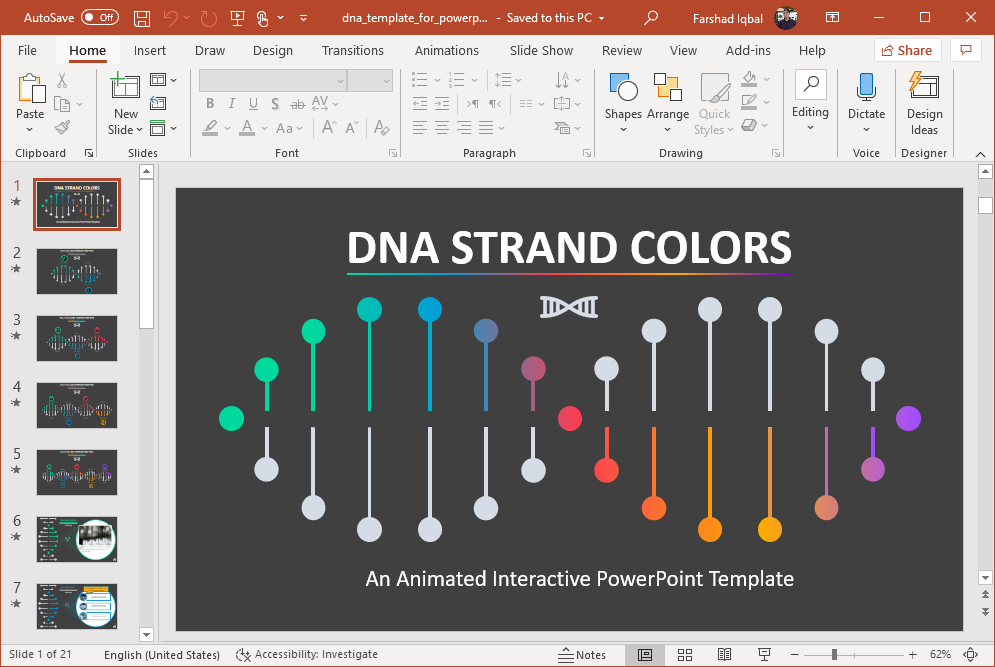Click the Copy icon in Clipboard group
The height and width of the screenshot is (667, 995).
62,103
